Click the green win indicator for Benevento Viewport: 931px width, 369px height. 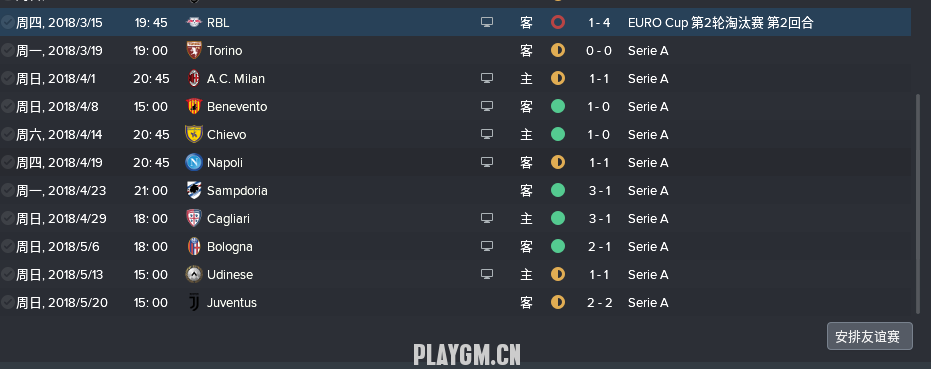point(558,106)
